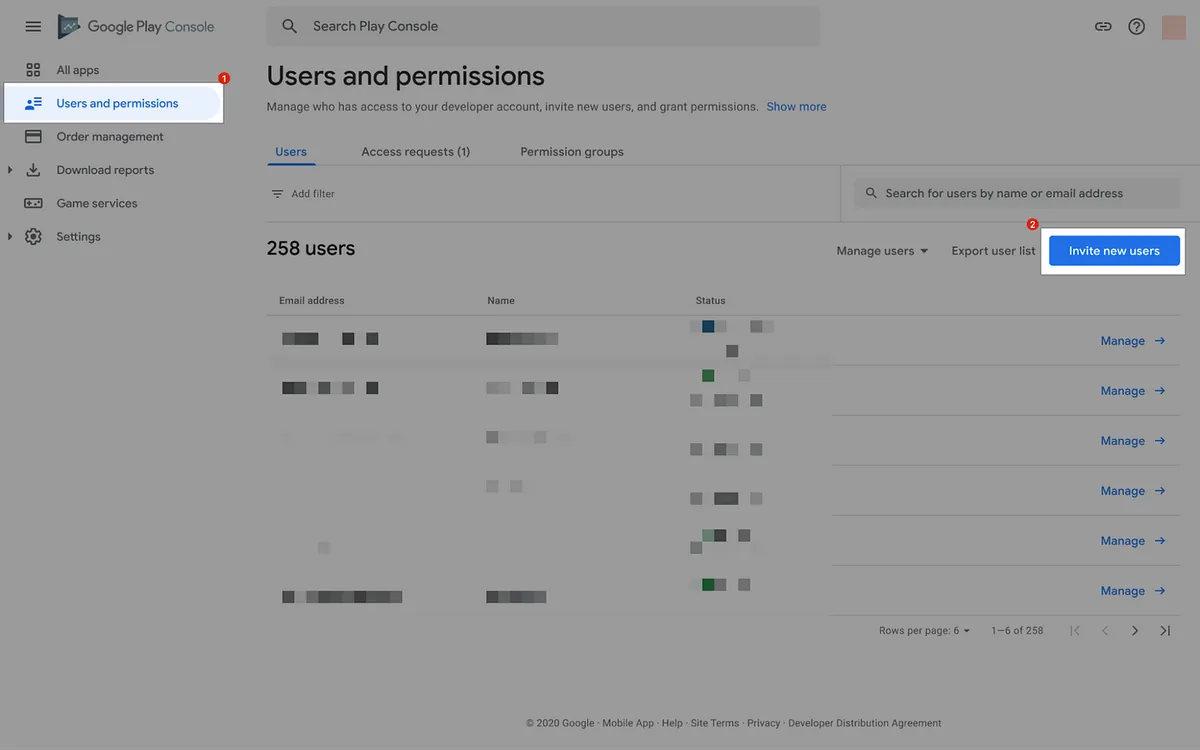
Task: Open the hamburger navigation menu
Action: [x=33, y=27]
